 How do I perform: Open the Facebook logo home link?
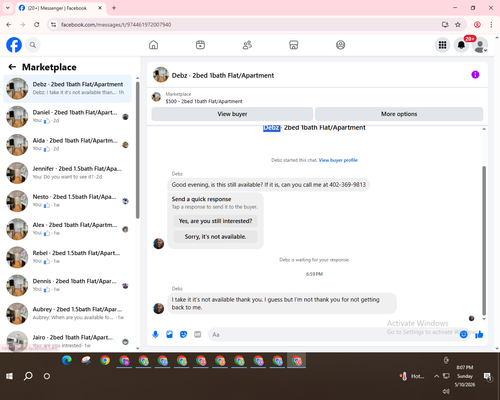tap(14, 45)
